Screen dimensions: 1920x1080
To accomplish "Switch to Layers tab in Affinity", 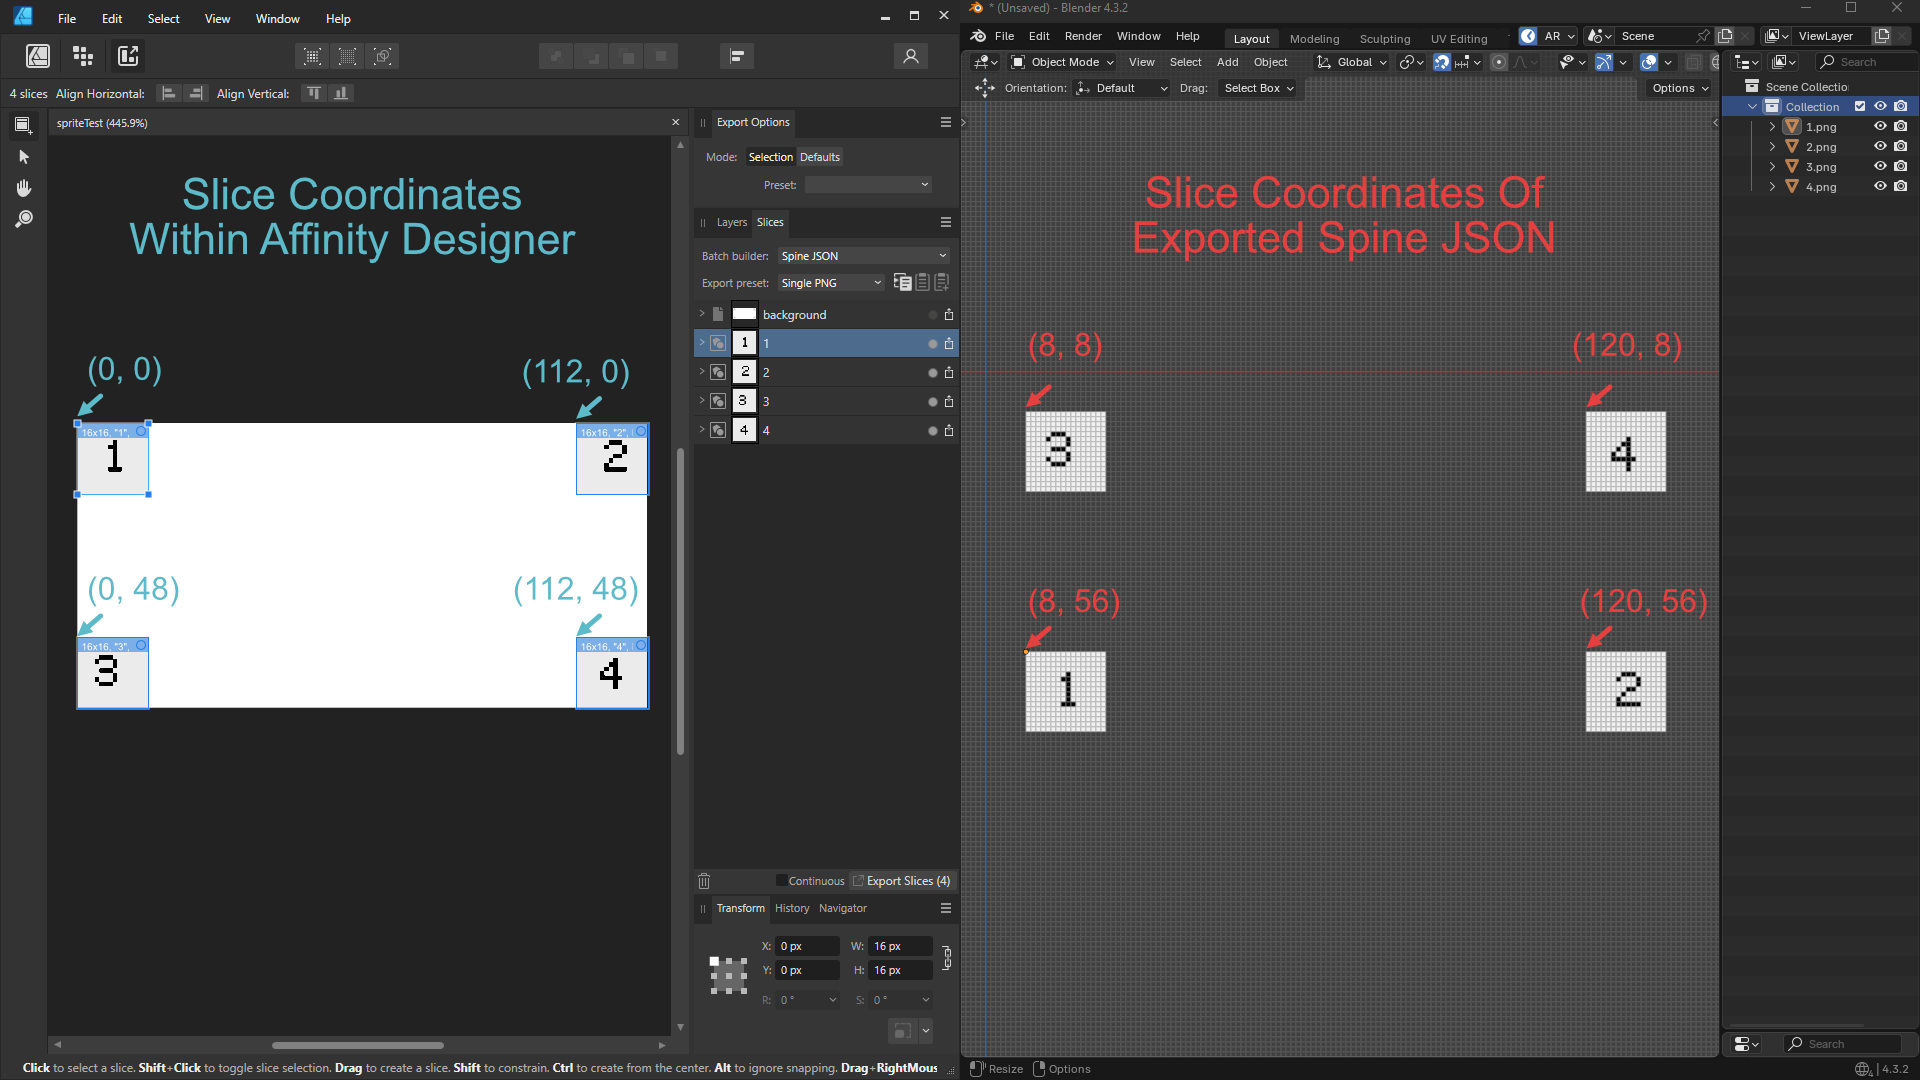I will point(731,222).
